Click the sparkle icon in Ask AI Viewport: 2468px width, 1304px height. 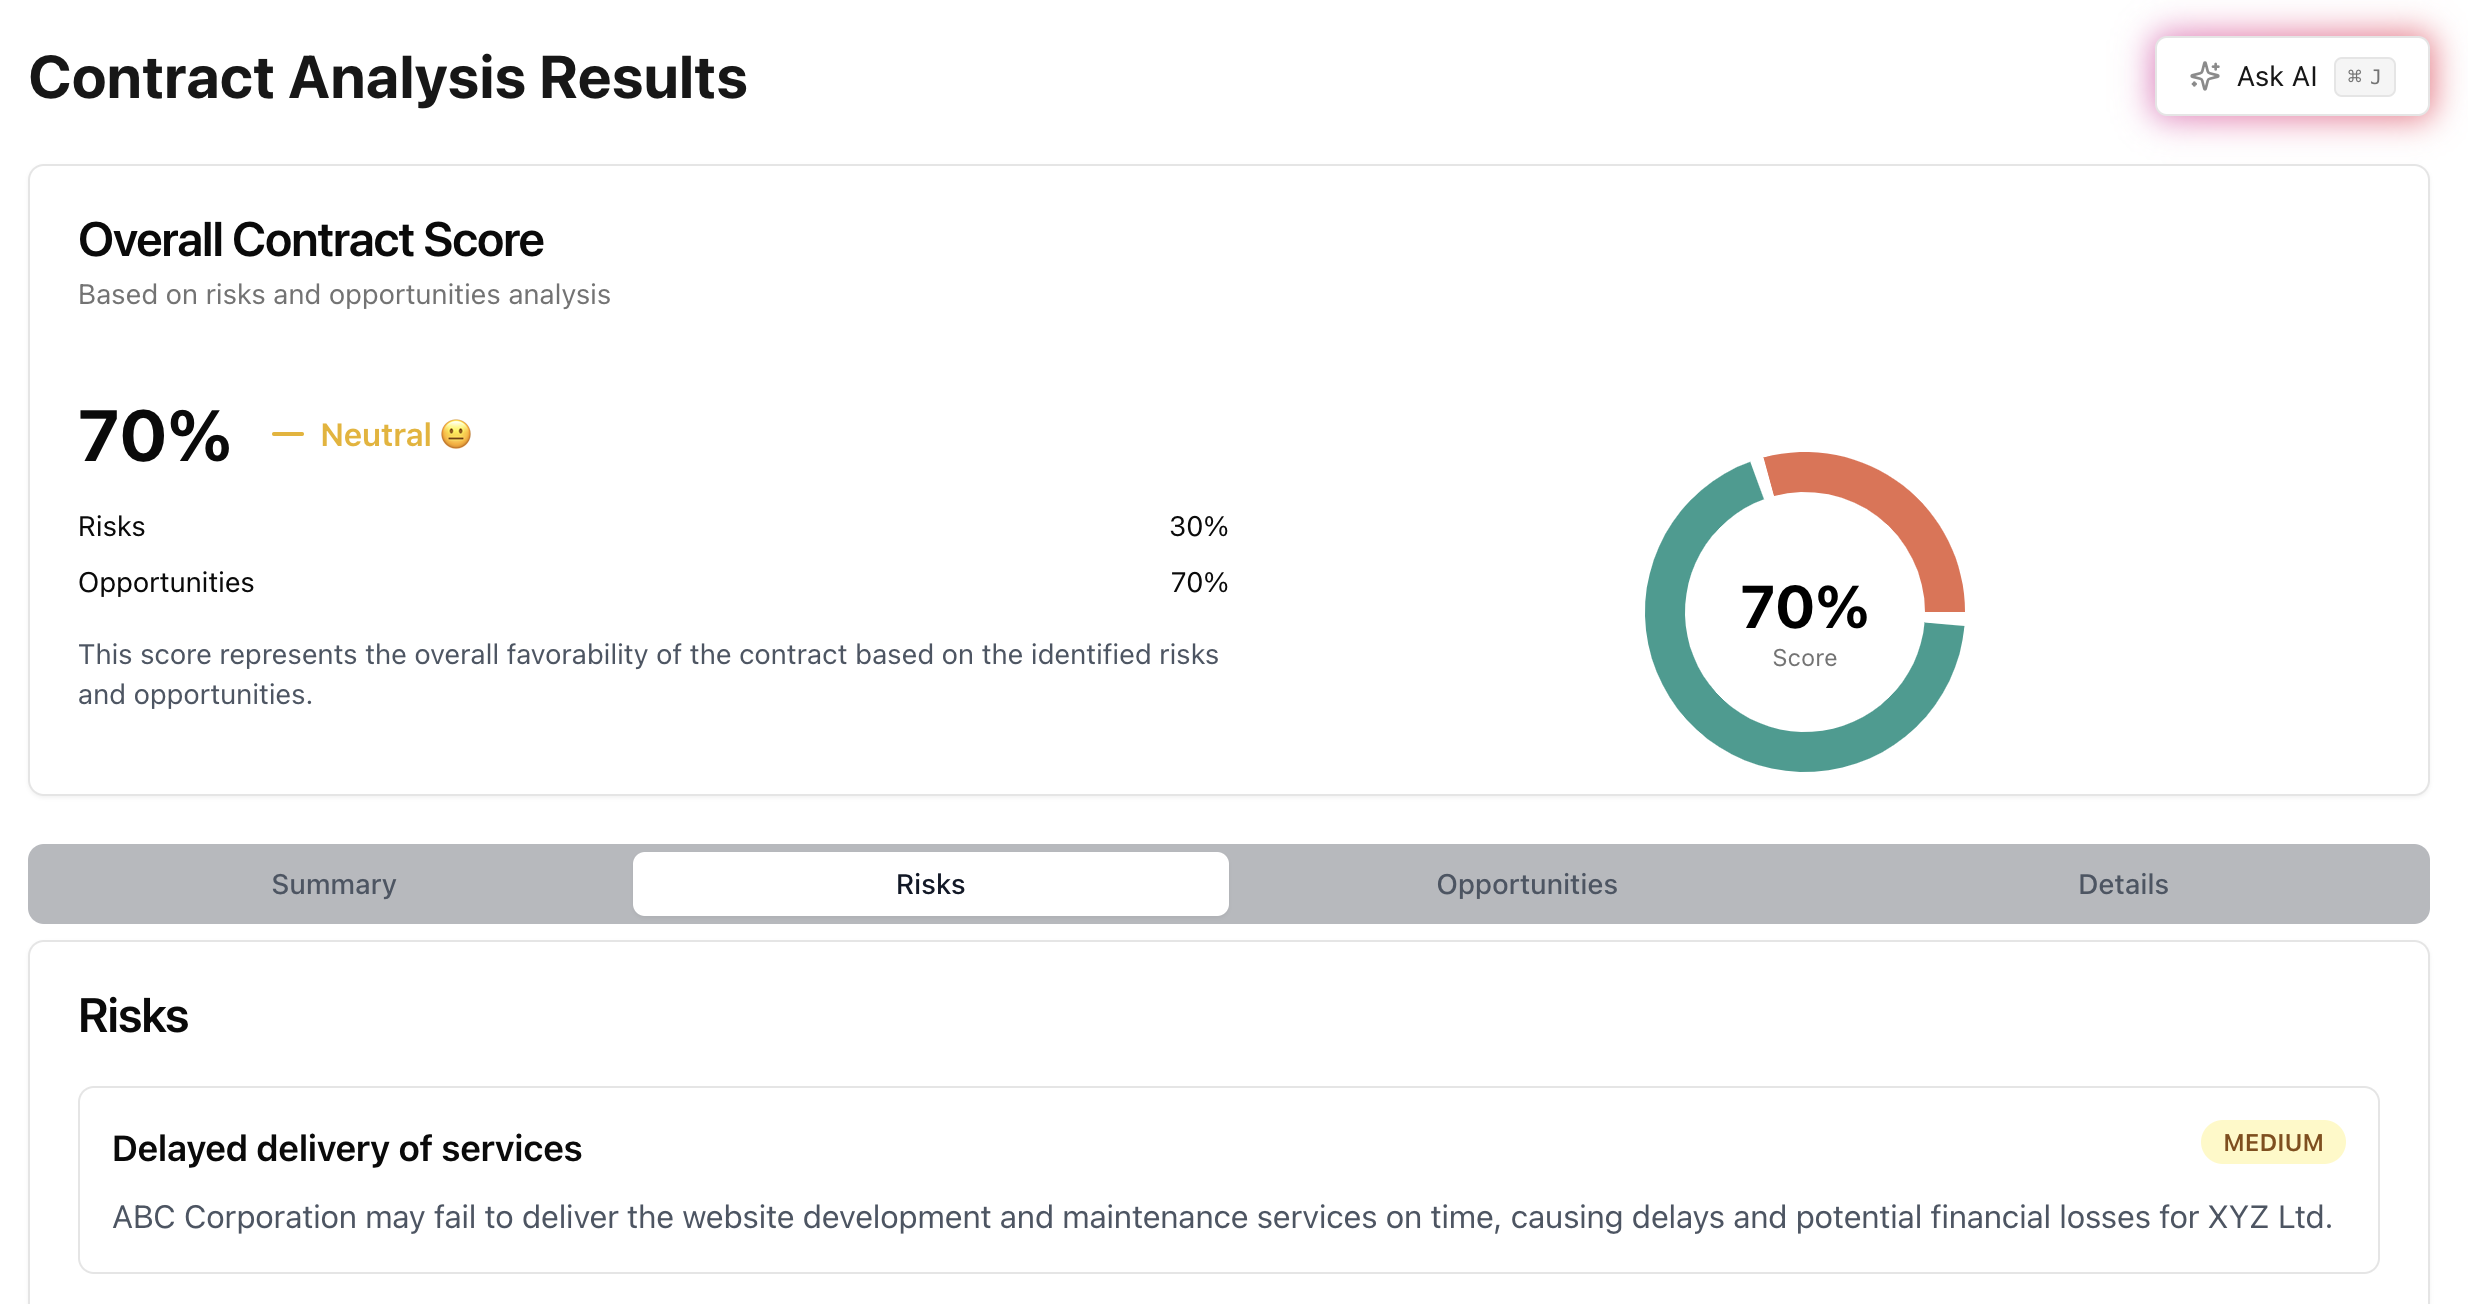[2205, 77]
